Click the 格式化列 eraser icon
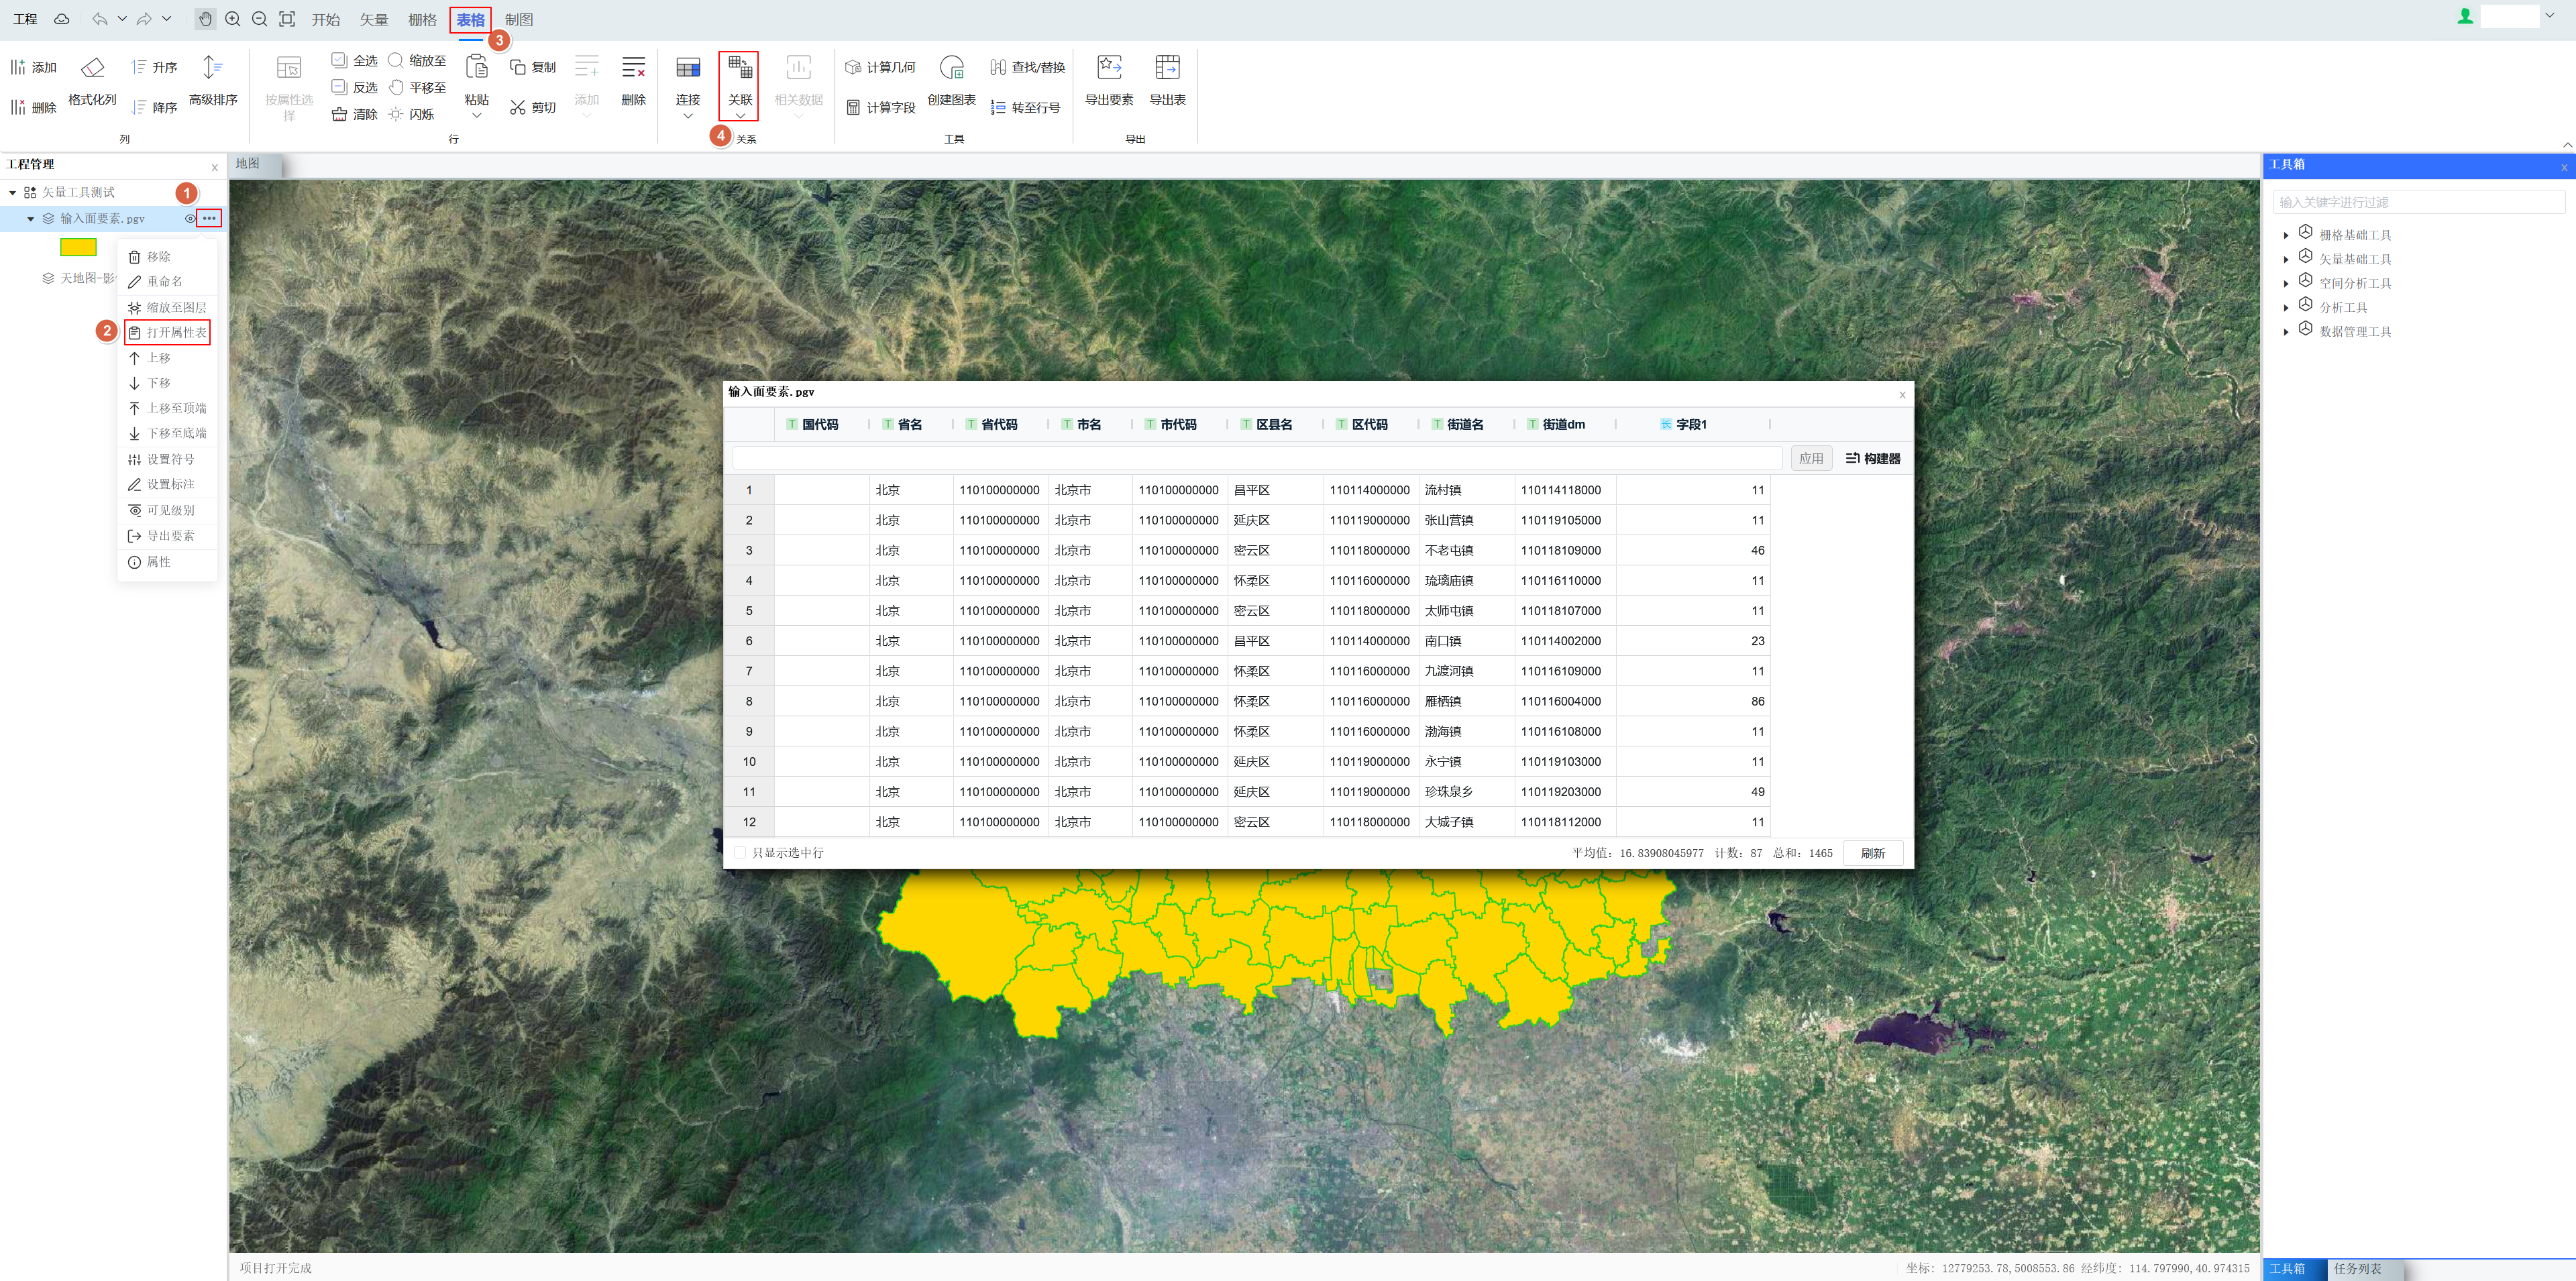The height and width of the screenshot is (1281, 2576). [92, 68]
